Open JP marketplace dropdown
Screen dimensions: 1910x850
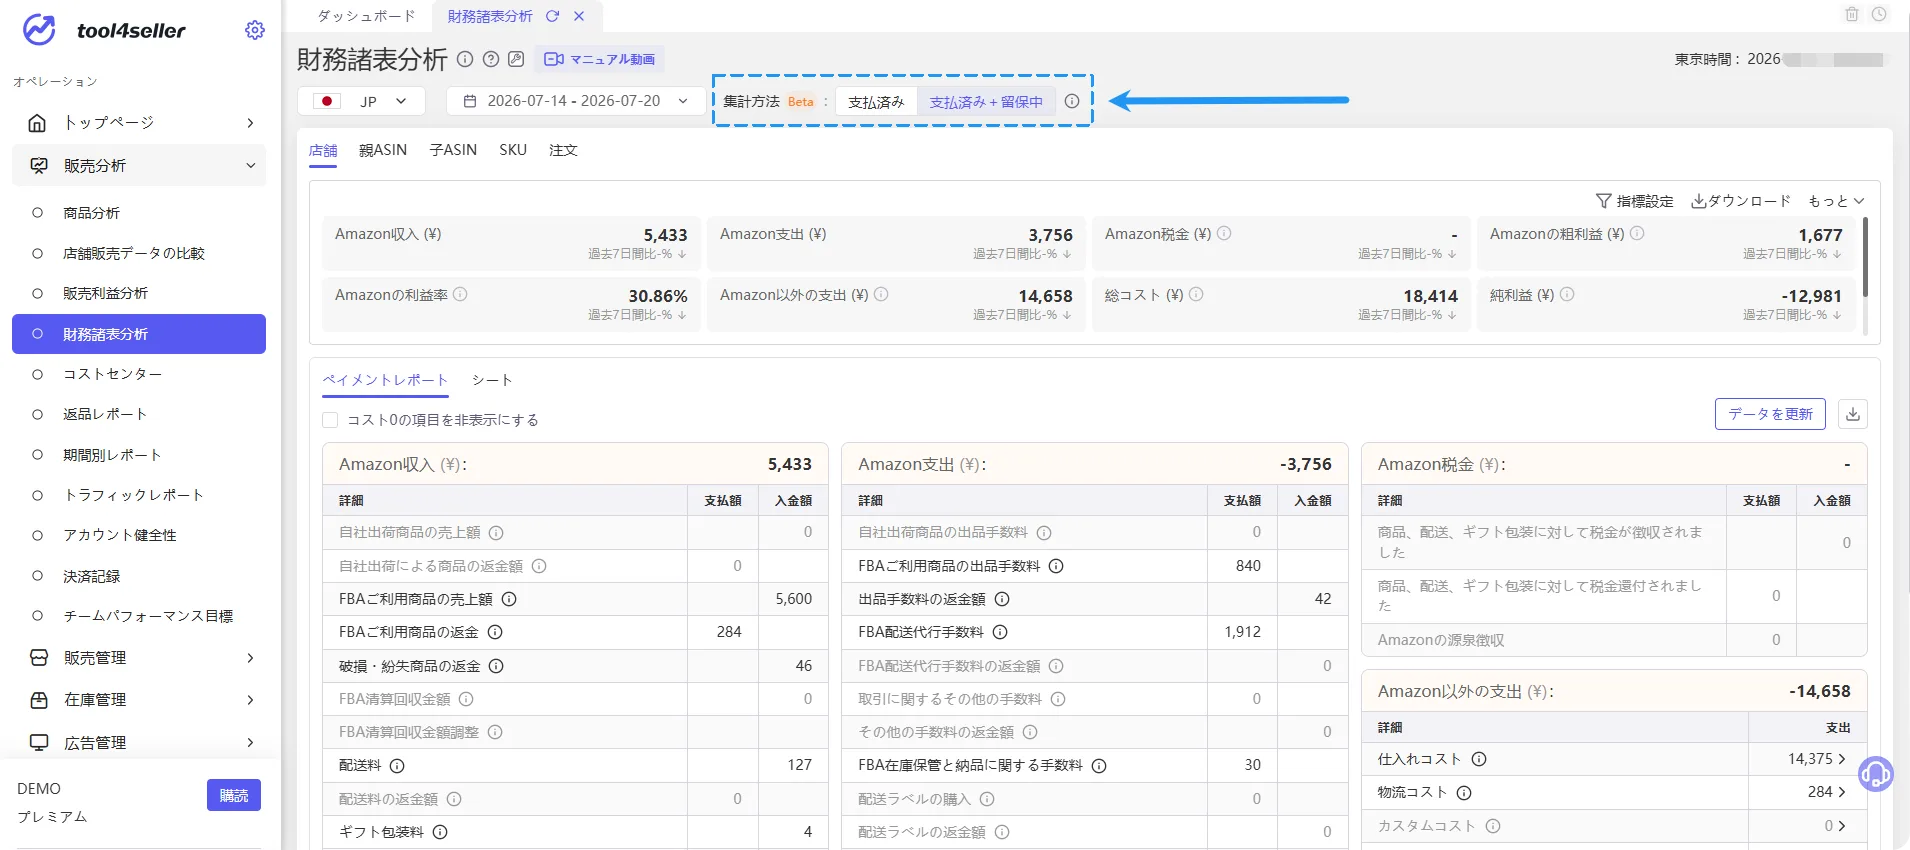tap(361, 101)
